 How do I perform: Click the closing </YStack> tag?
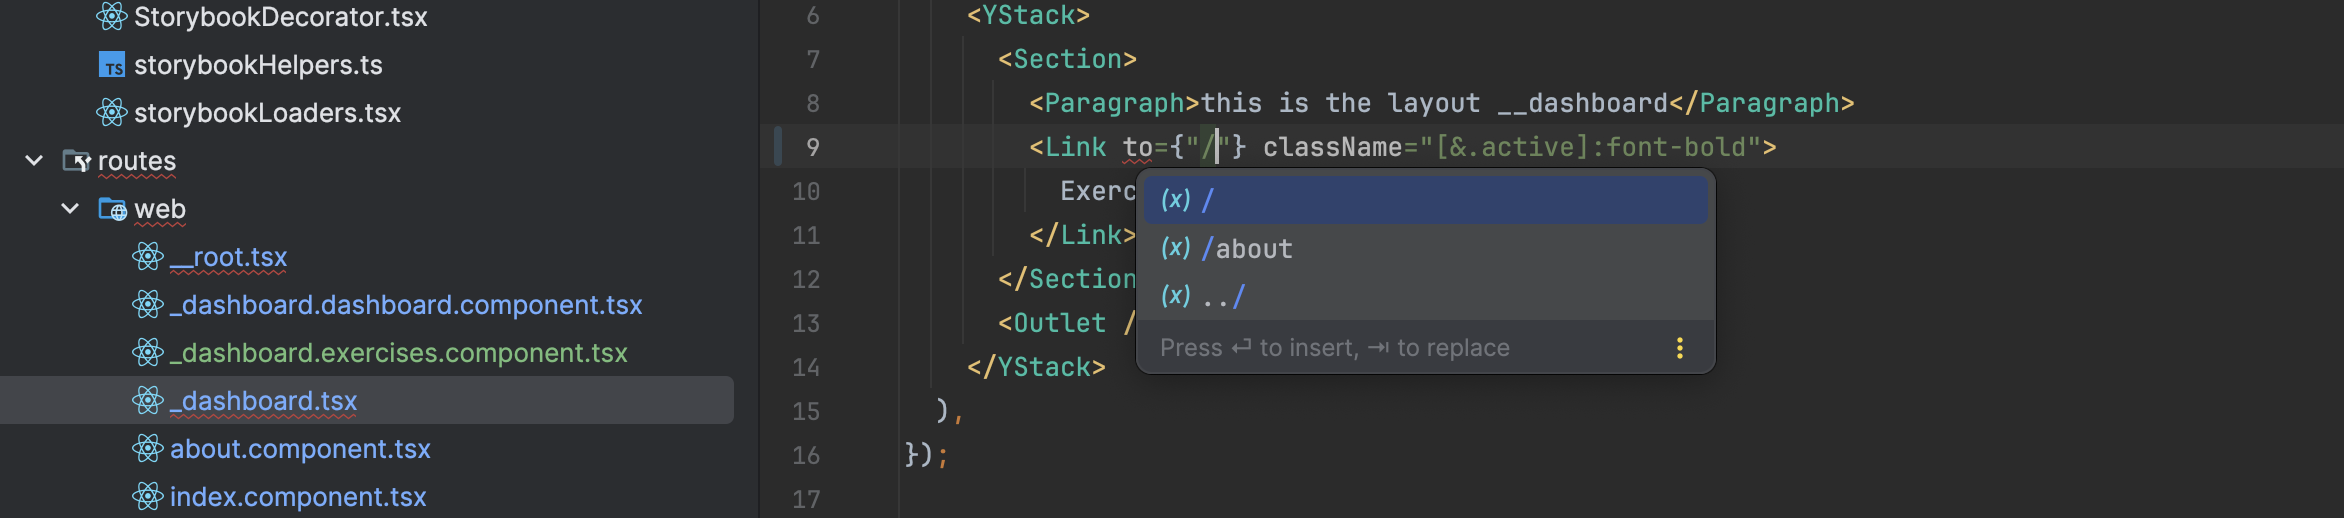point(1036,368)
